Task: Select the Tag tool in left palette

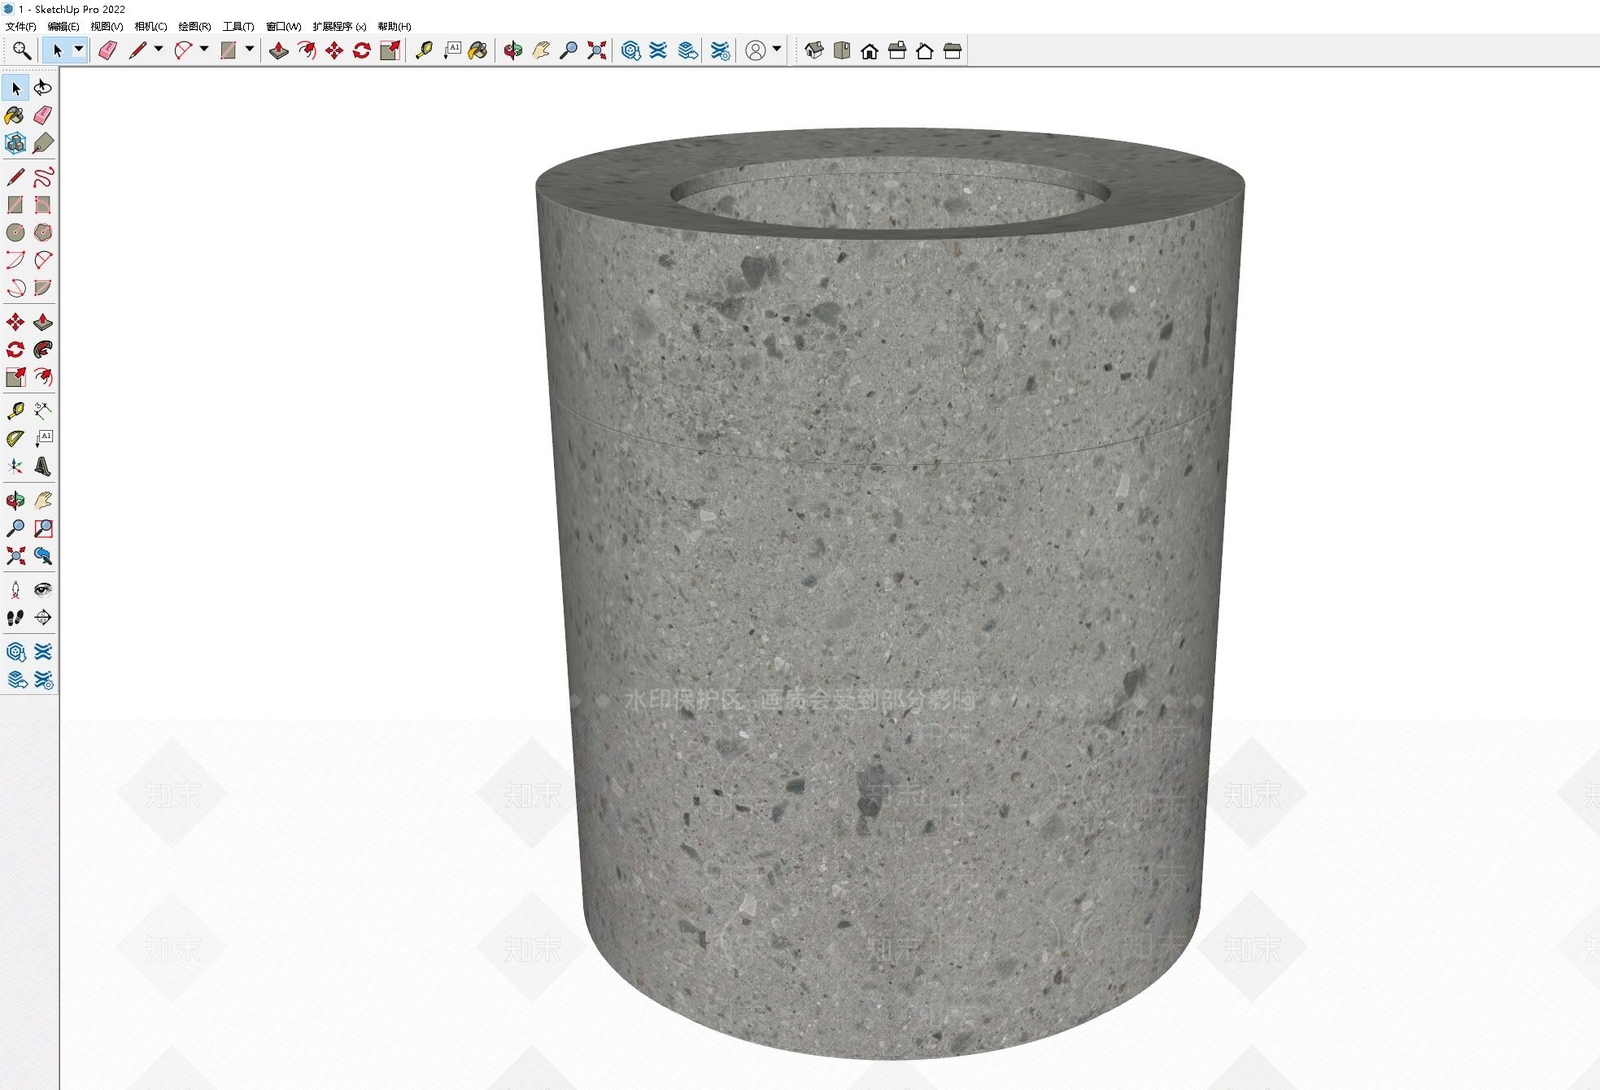Action: [x=43, y=144]
